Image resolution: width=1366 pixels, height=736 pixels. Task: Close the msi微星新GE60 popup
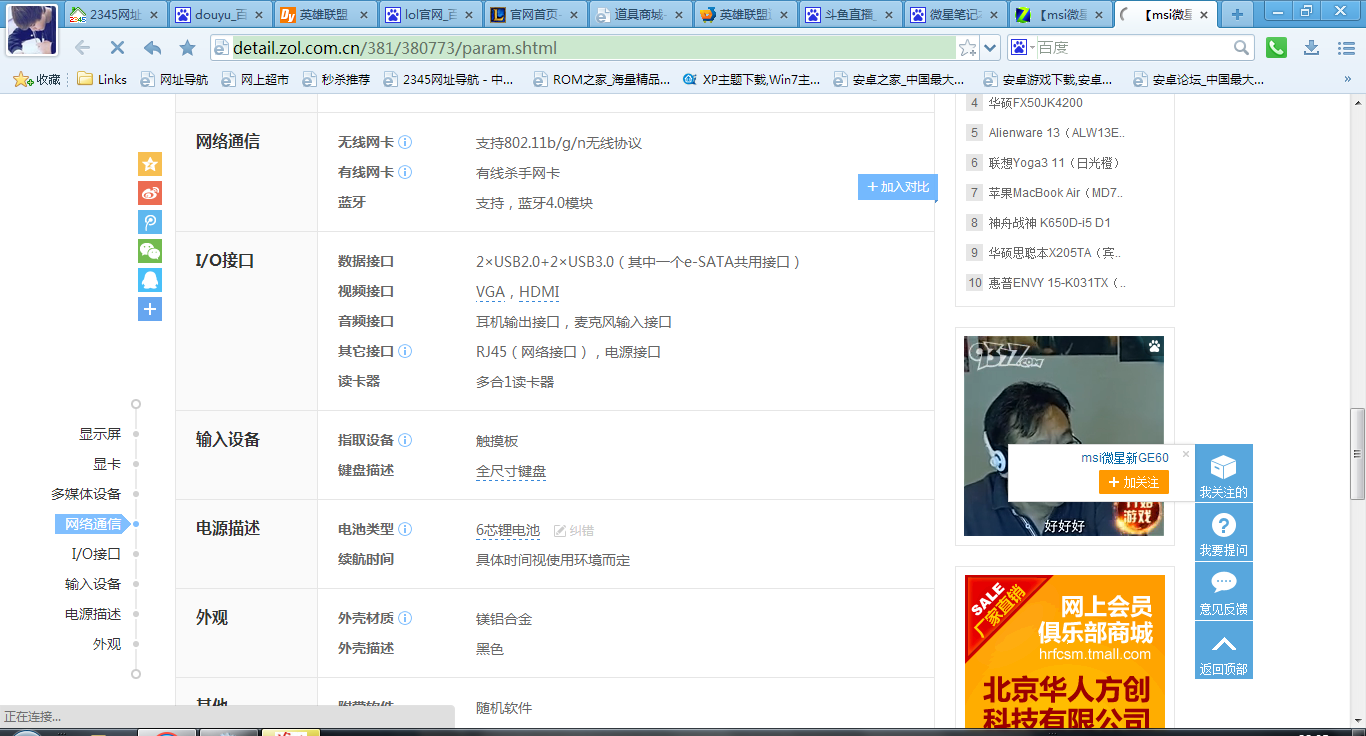[x=1186, y=454]
